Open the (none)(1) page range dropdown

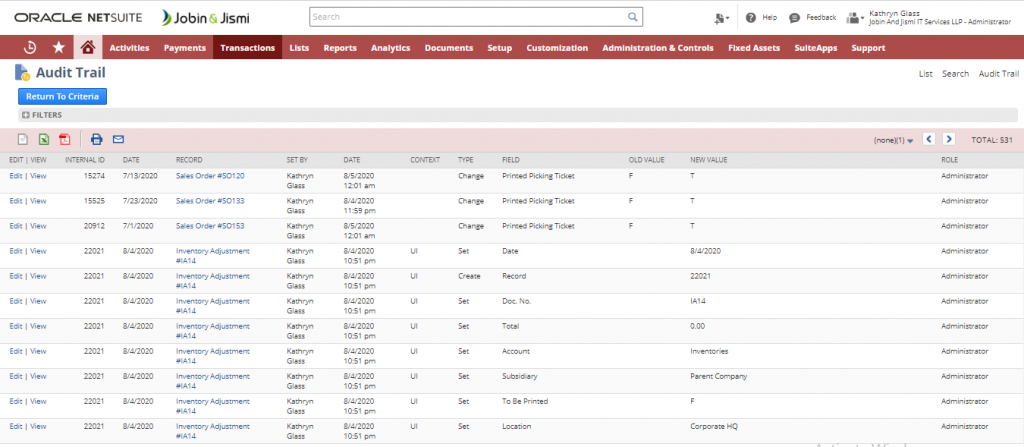[x=893, y=141]
